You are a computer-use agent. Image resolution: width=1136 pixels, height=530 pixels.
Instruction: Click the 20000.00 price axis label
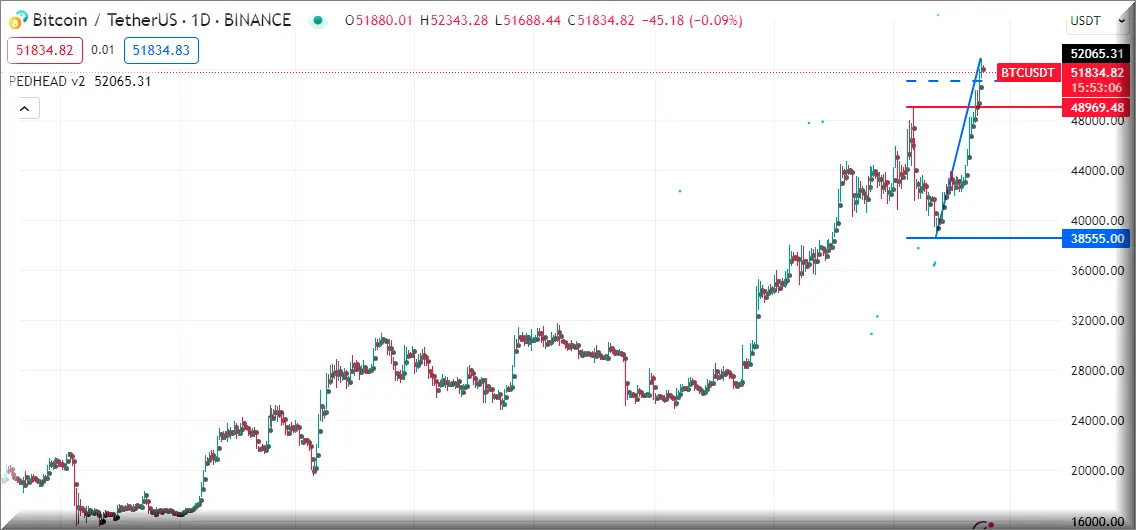click(x=1097, y=471)
